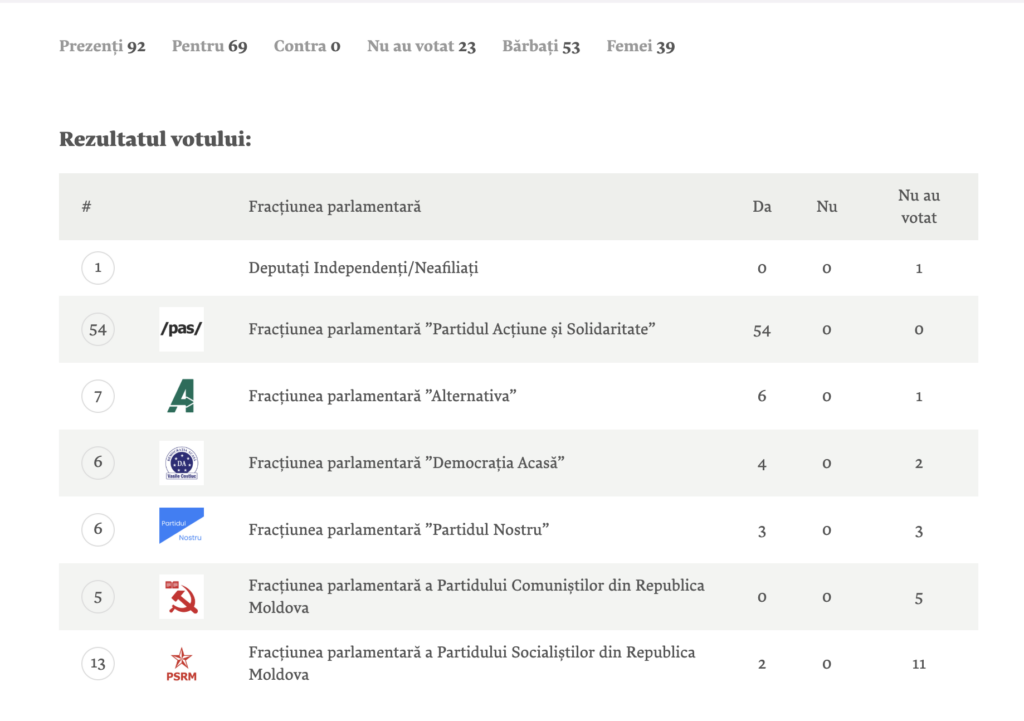1024x721 pixels.
Task: Click the Da column header
Action: coord(762,207)
